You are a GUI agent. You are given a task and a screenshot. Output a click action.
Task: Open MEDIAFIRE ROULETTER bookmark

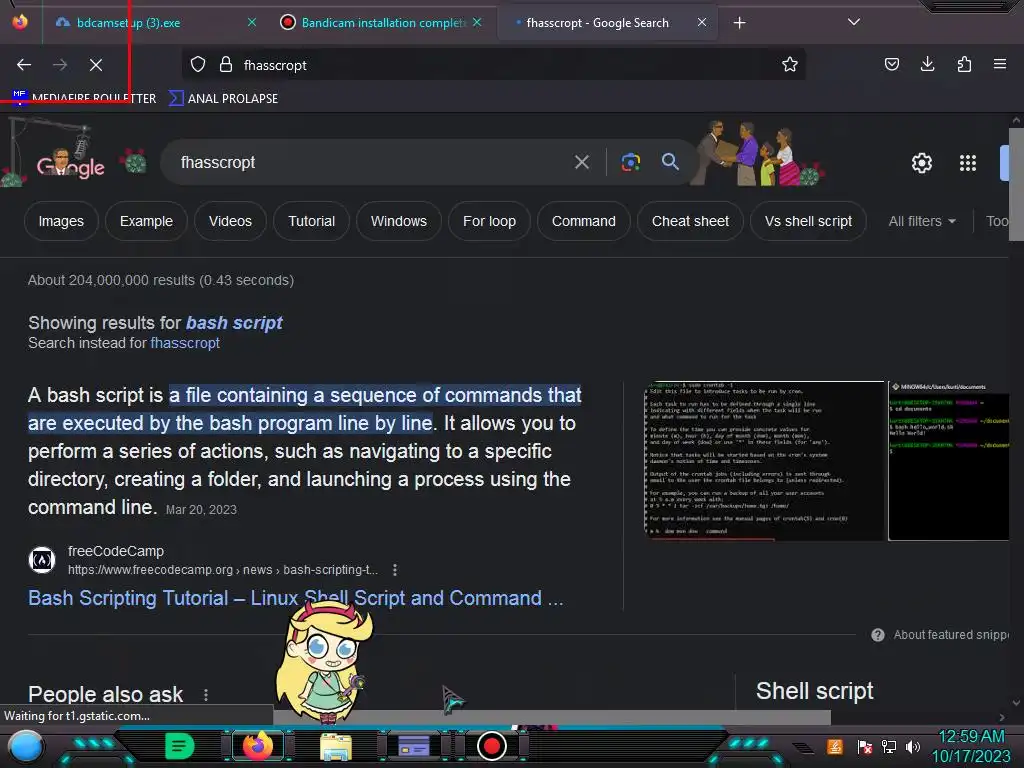click(x=84, y=99)
